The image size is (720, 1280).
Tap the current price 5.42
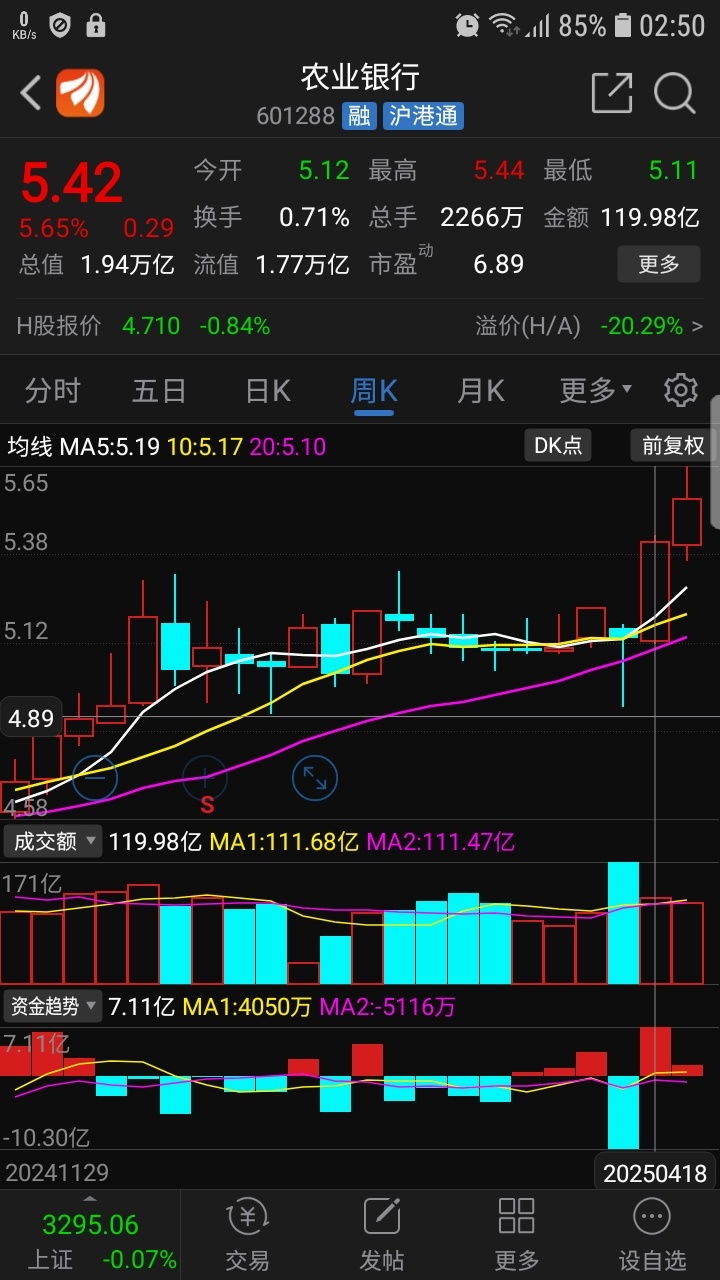[x=72, y=183]
